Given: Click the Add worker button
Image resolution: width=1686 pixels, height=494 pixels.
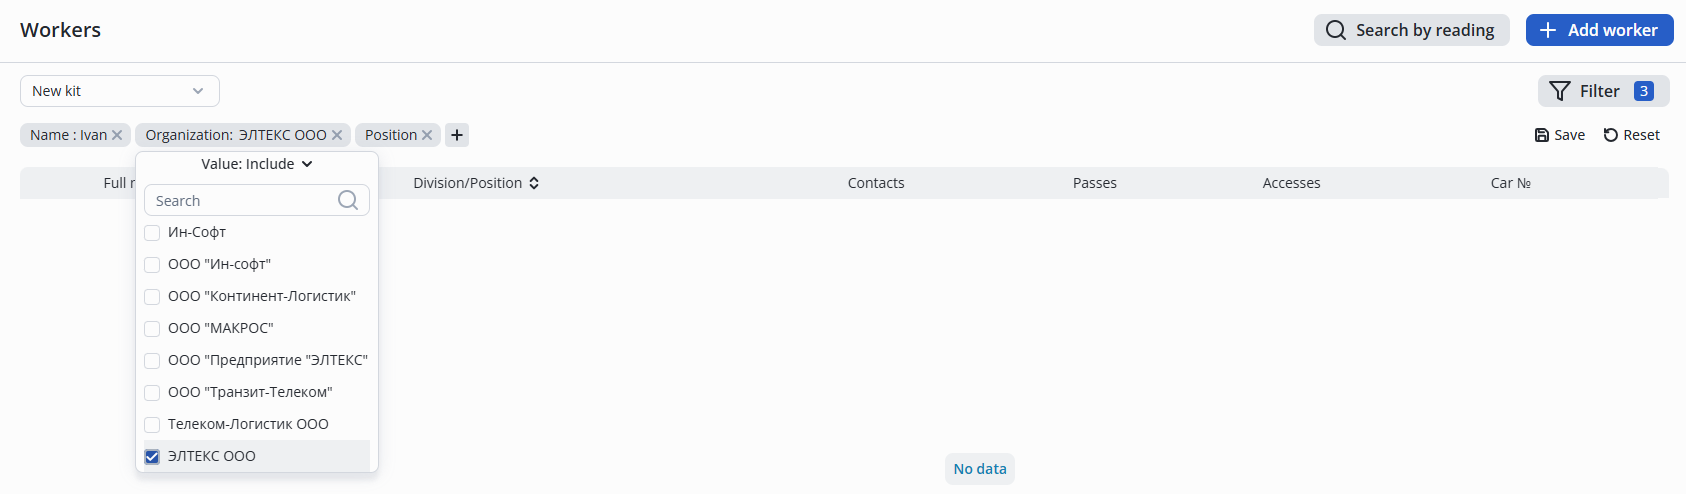Looking at the screenshot, I should click(1599, 30).
